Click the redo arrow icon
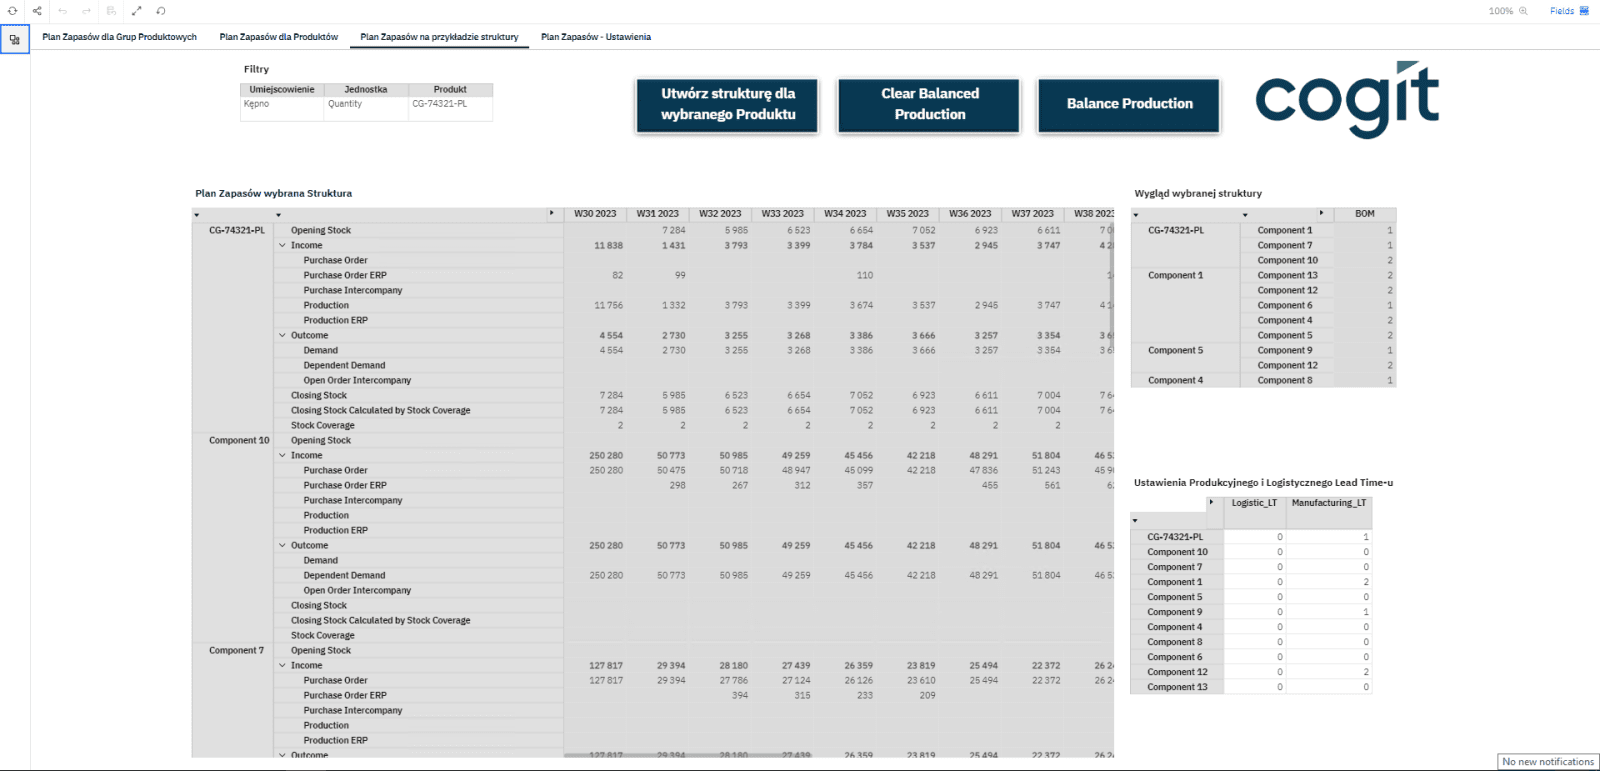This screenshot has width=1600, height=771. 86,11
